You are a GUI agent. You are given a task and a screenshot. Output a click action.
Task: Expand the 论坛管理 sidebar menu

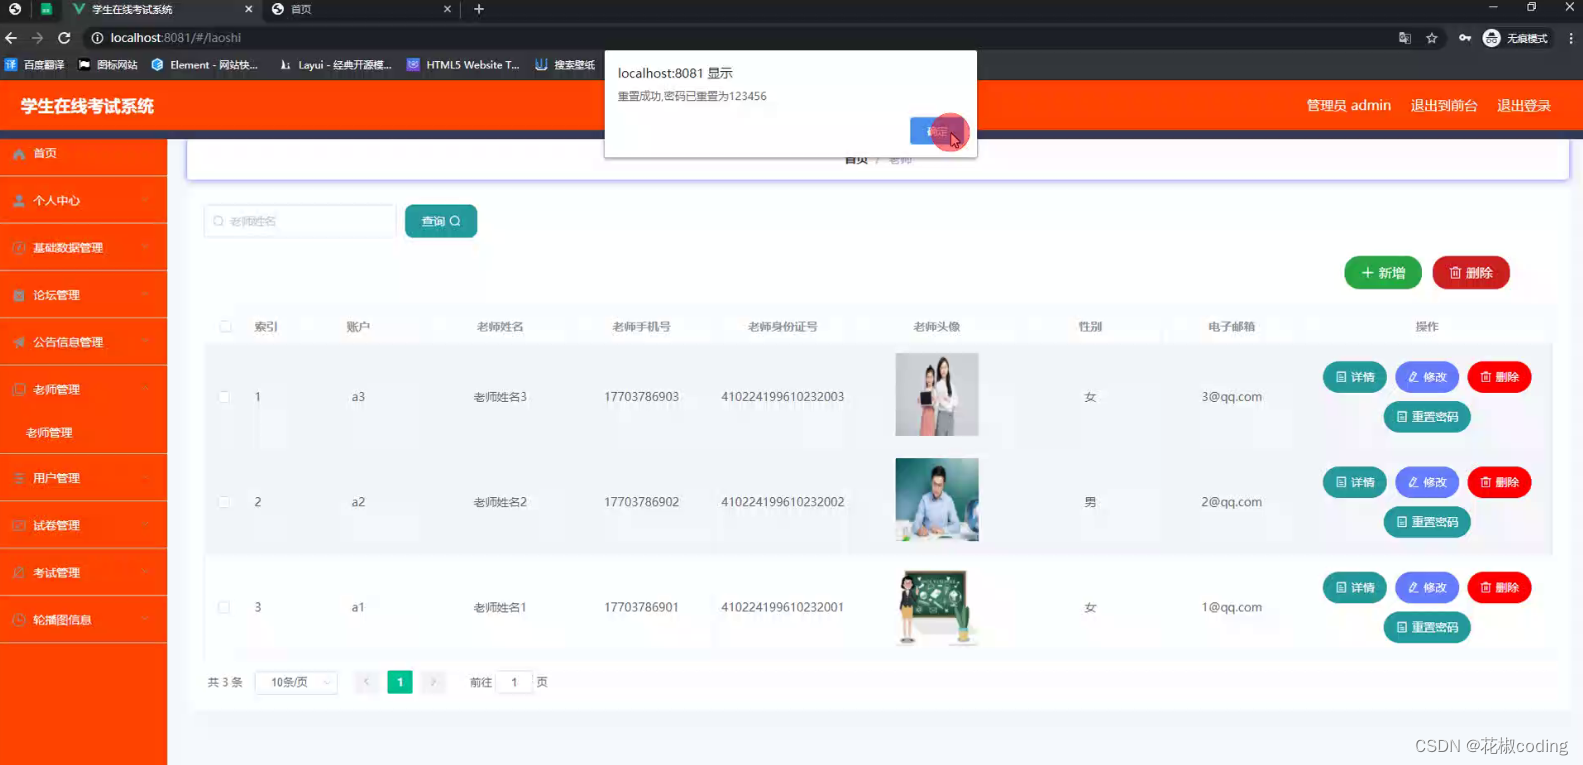(x=83, y=295)
